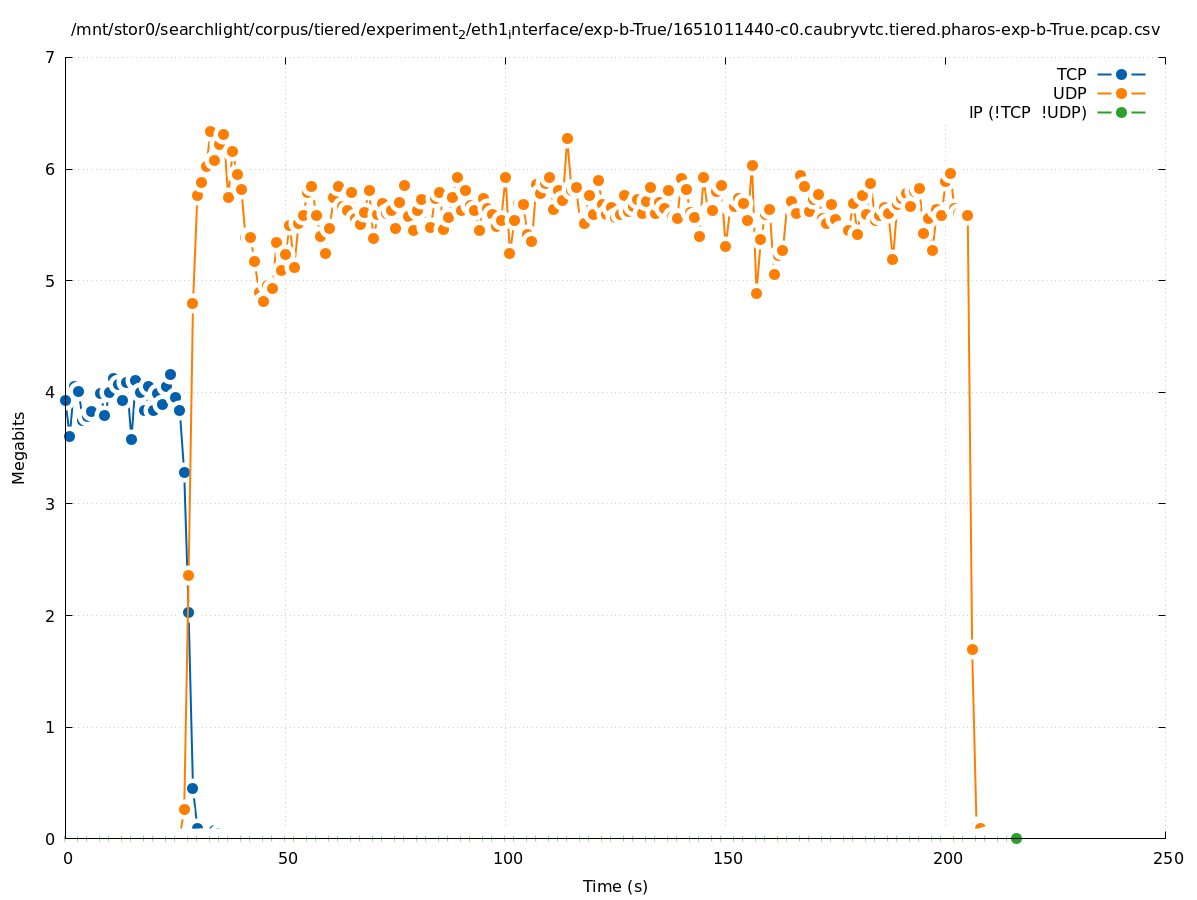The width and height of the screenshot is (1197, 900).
Task: Click the Megabits y-axis label
Action: click(19, 447)
